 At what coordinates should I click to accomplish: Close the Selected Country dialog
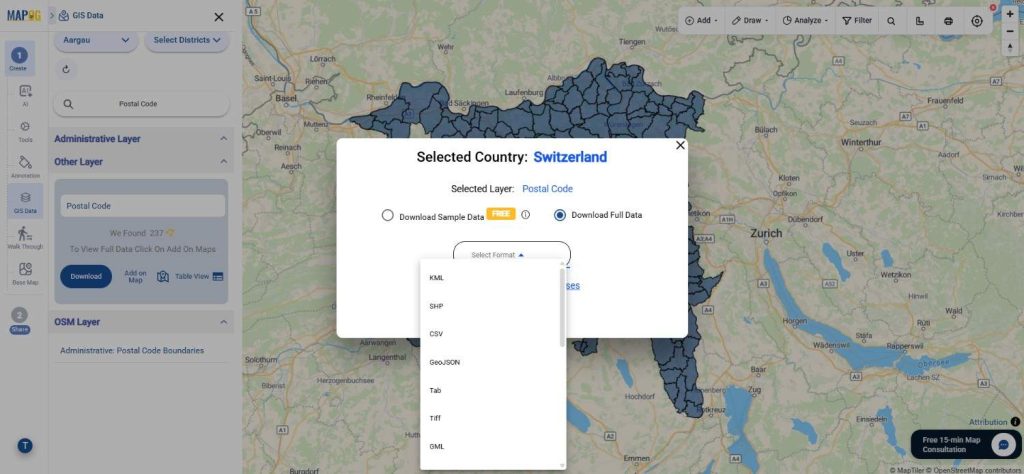tap(680, 146)
